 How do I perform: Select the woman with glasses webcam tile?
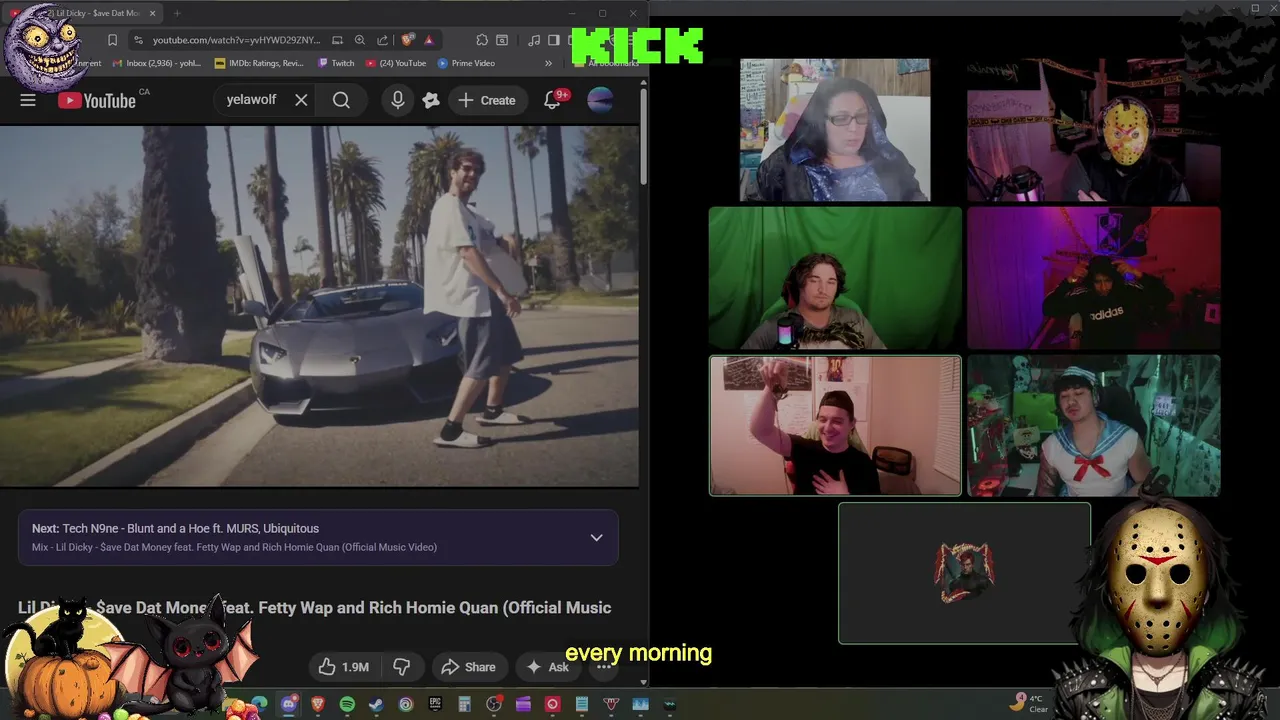pyautogui.click(x=835, y=130)
